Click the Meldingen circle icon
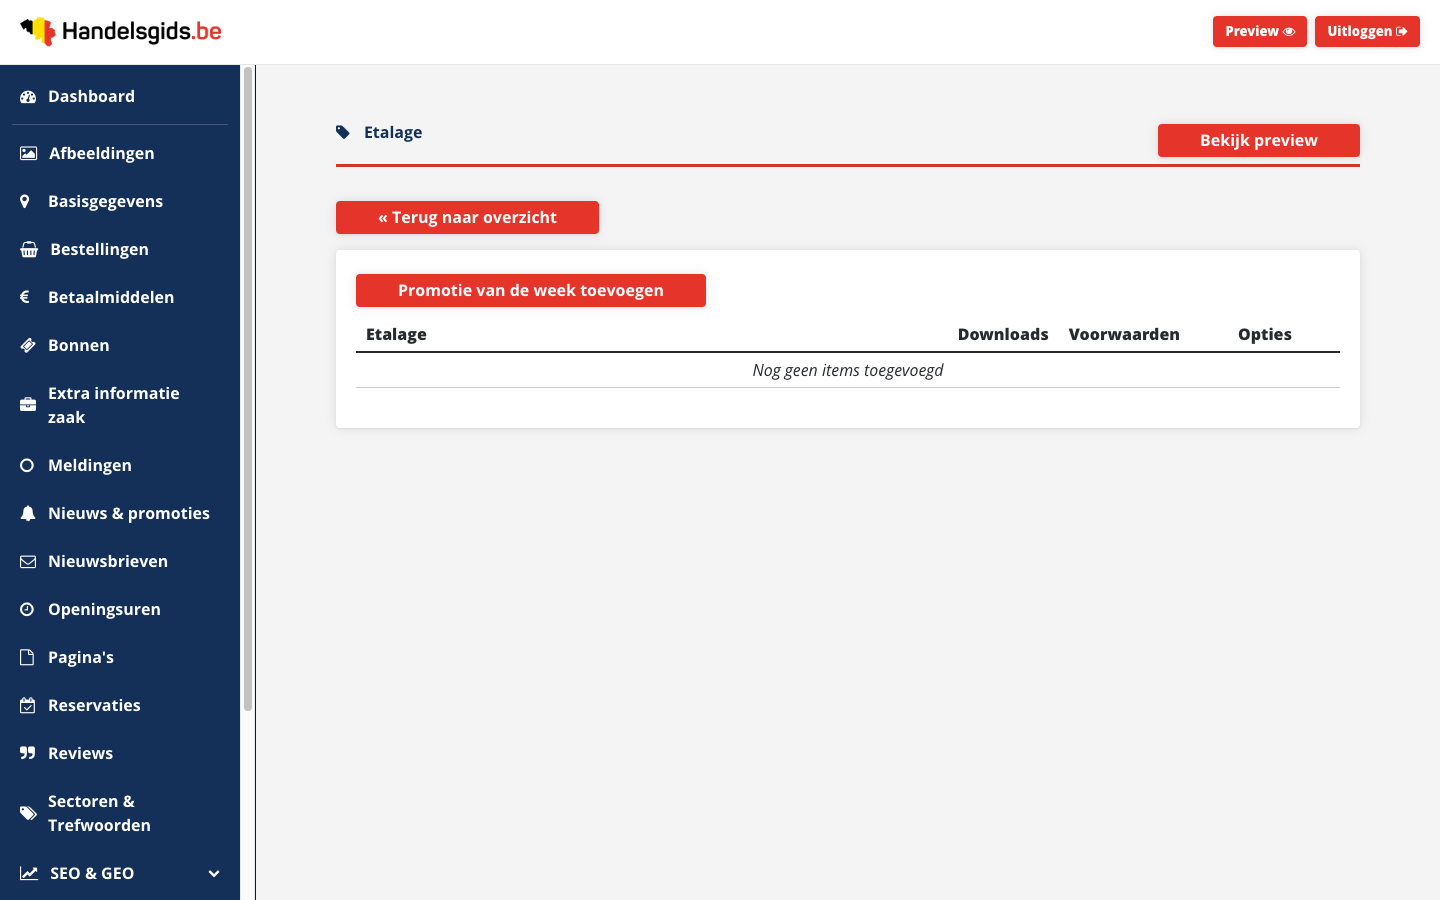Screen dimensions: 1440x900 click(27, 465)
